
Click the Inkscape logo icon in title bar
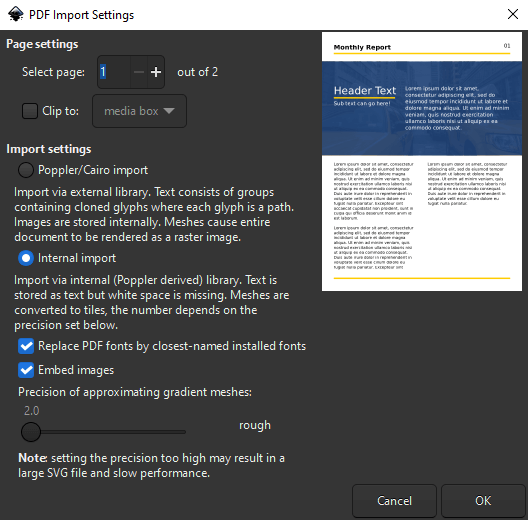click(15, 14)
